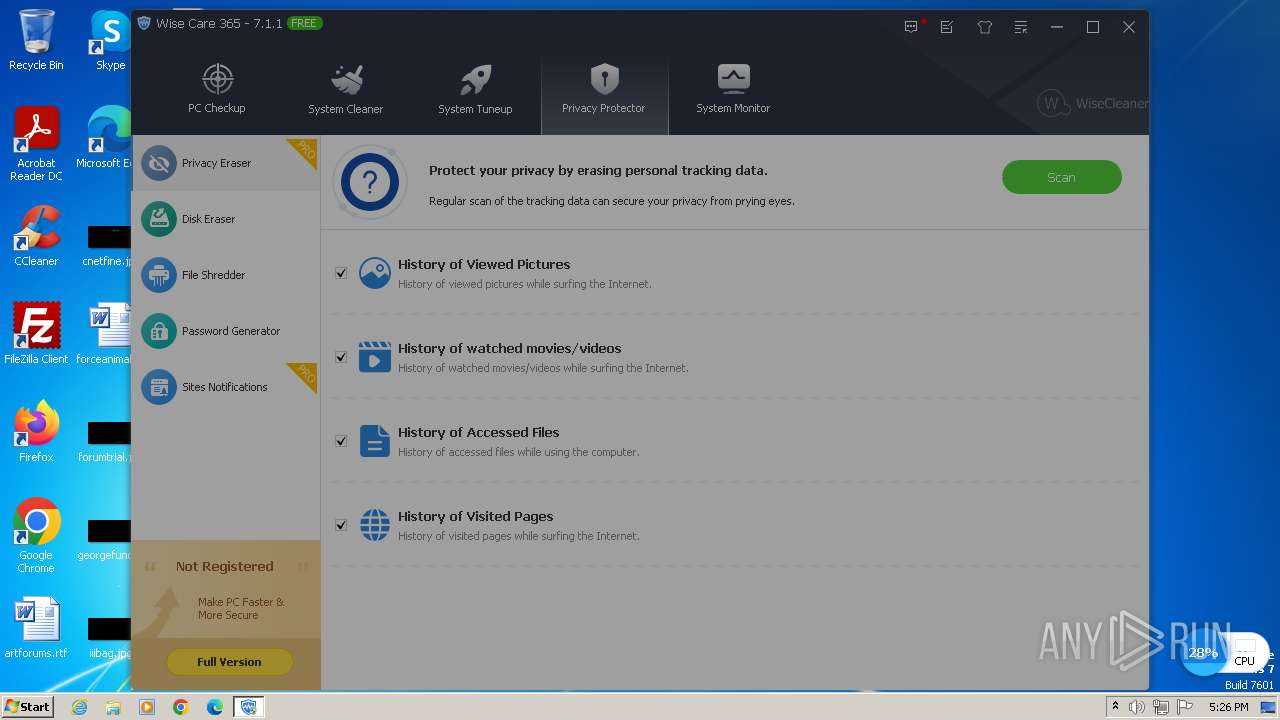The image size is (1280, 720).
Task: Select Privacy Eraser in the sidebar
Action: point(225,163)
